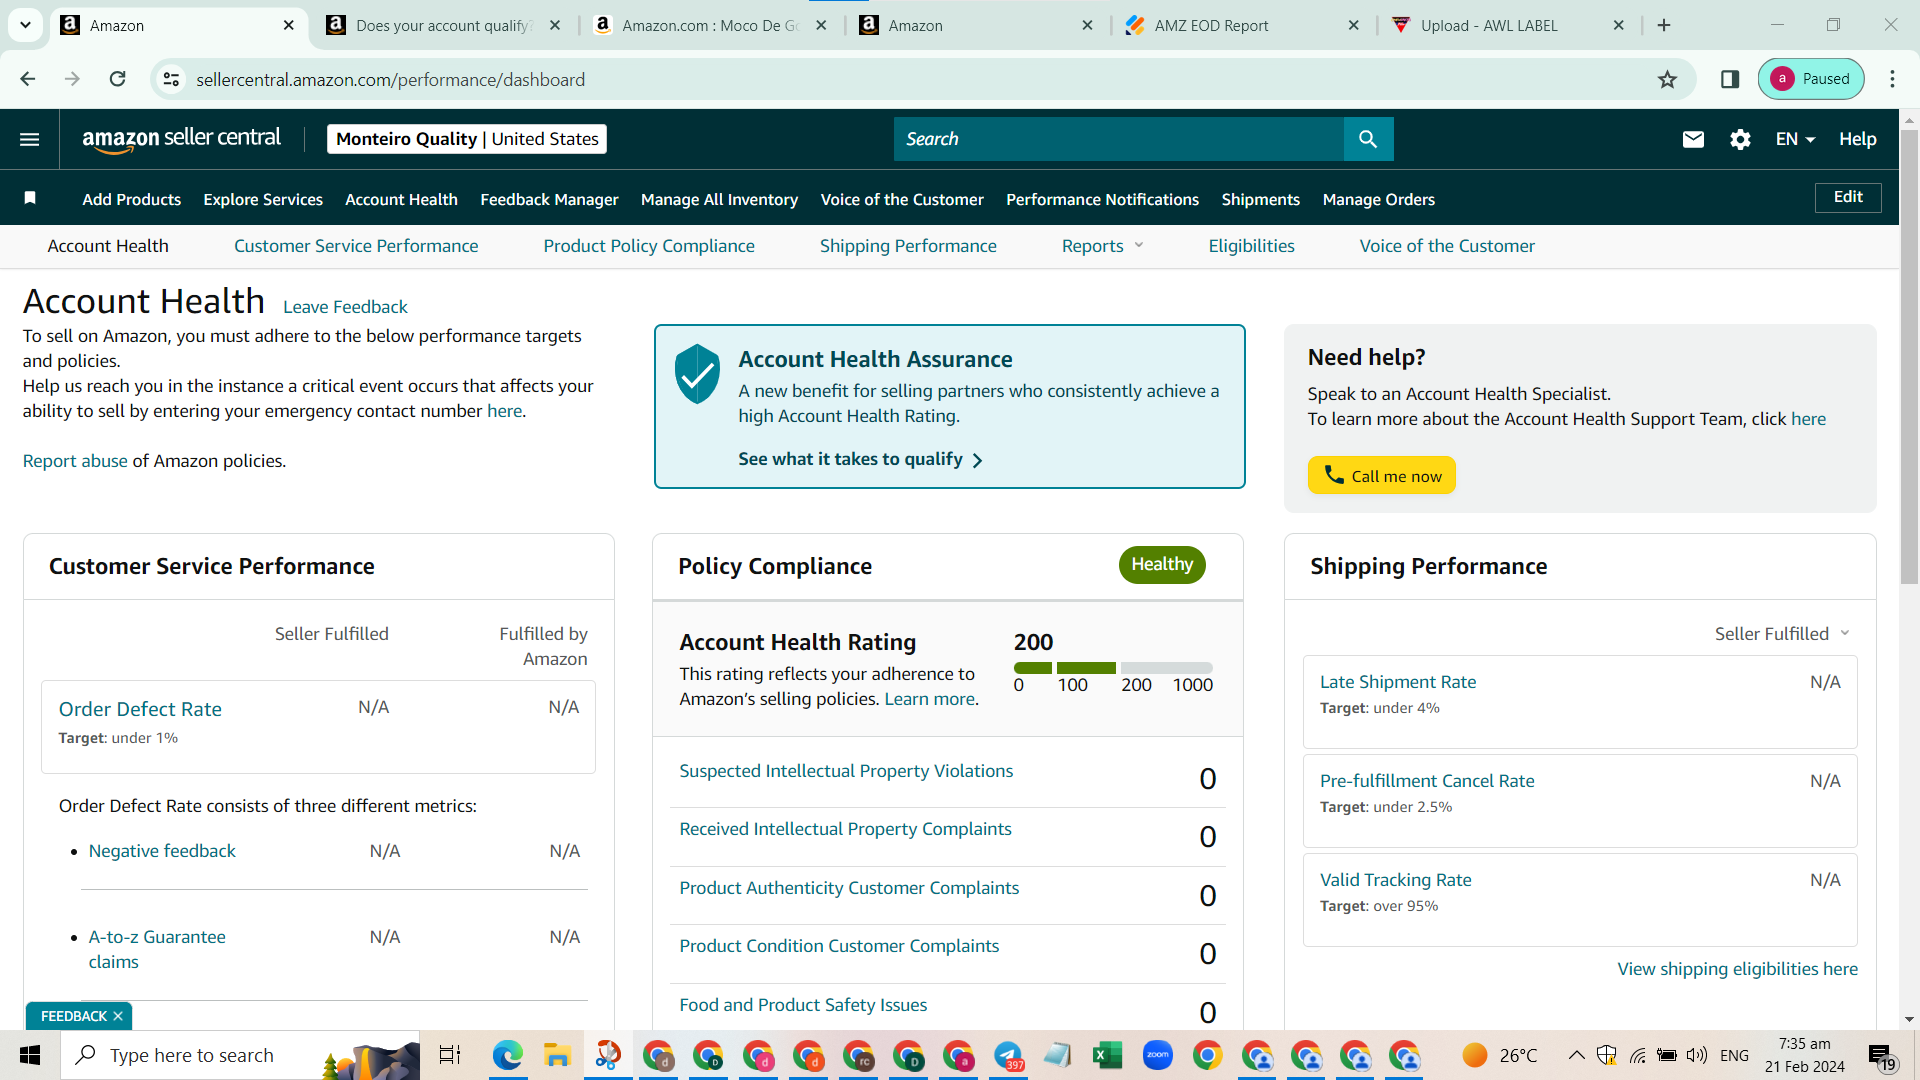Click Learn more under Account Health Rating
The image size is (1920, 1080).
coord(930,699)
